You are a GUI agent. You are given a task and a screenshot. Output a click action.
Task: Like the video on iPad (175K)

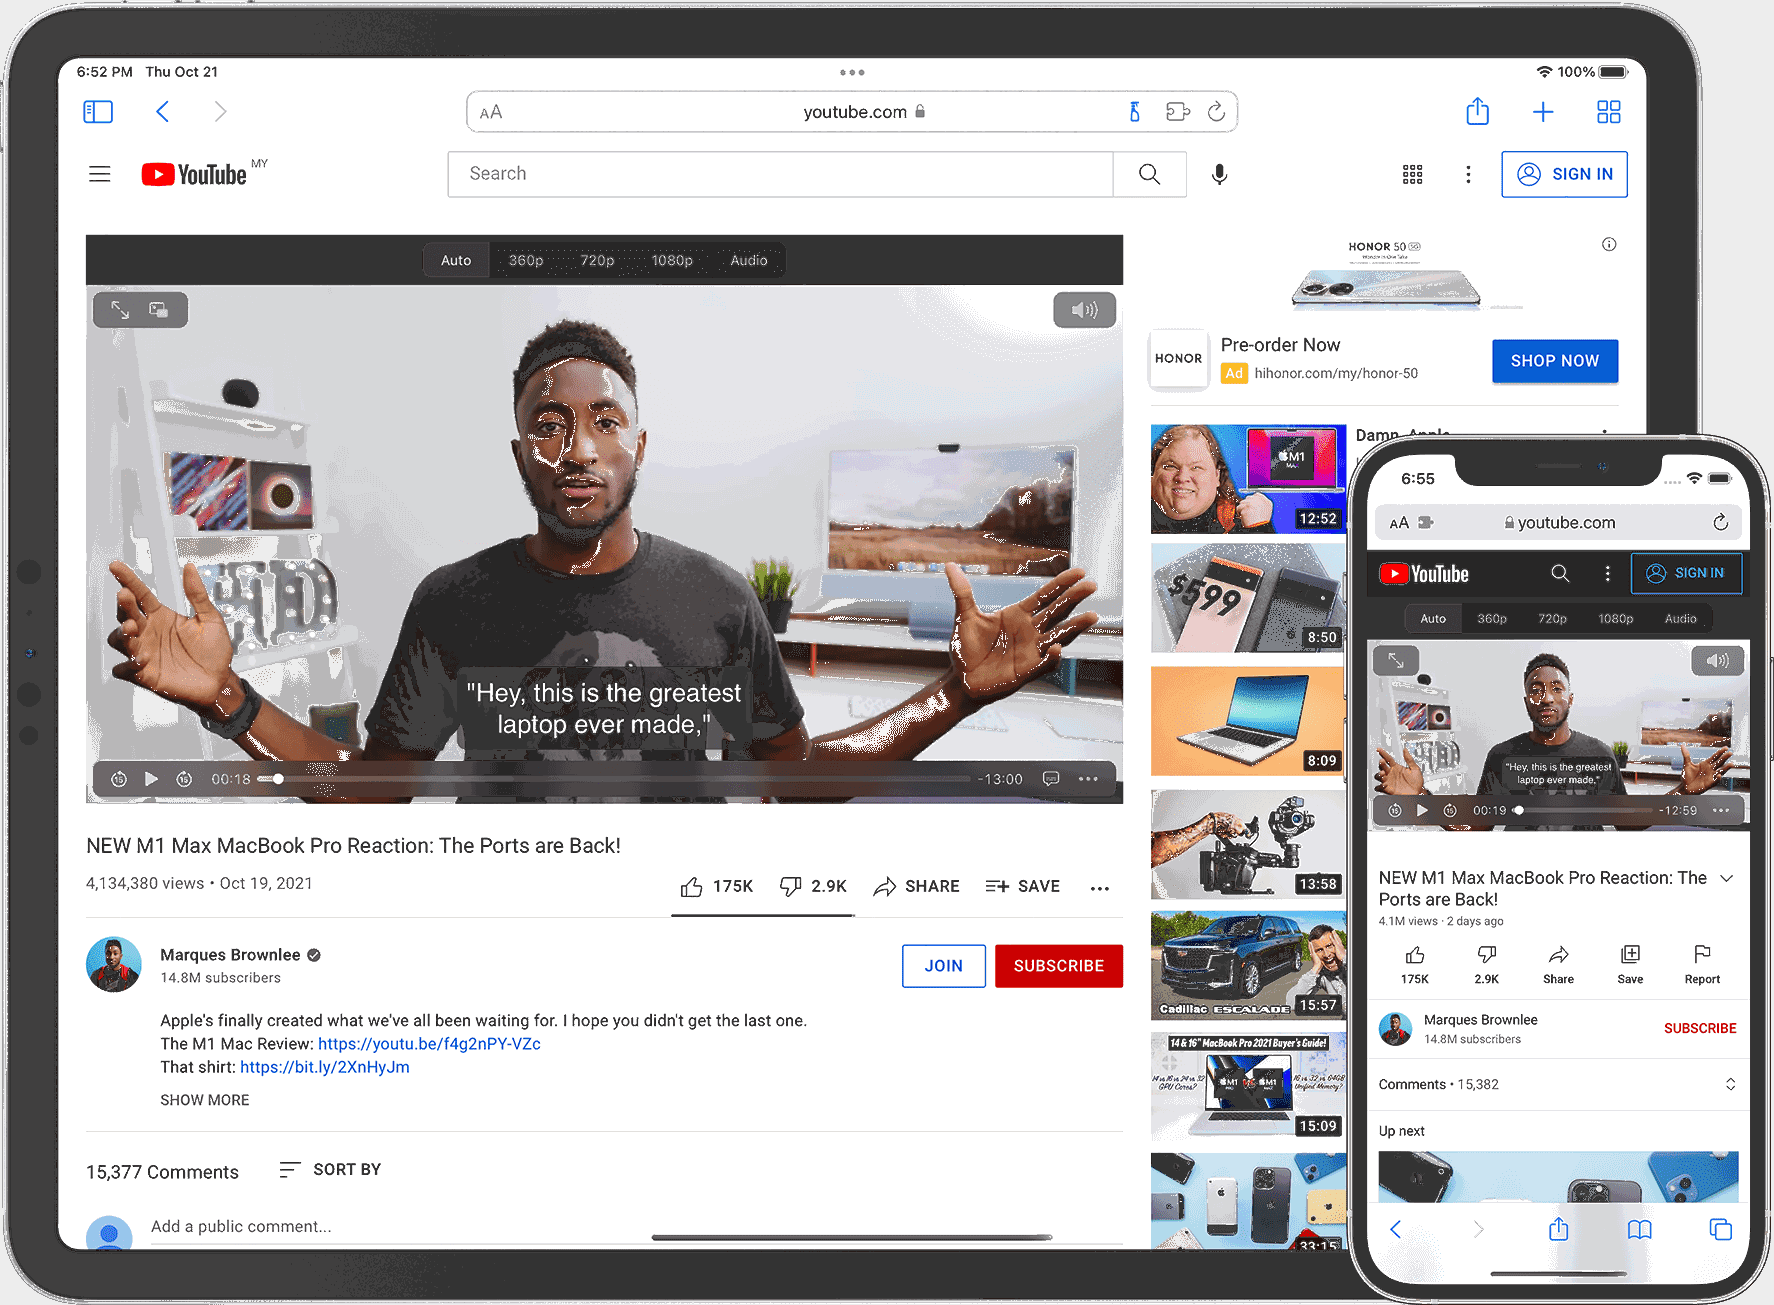[716, 886]
